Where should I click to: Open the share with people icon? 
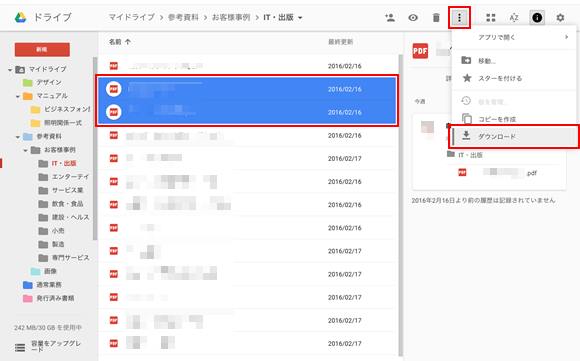pyautogui.click(x=390, y=17)
